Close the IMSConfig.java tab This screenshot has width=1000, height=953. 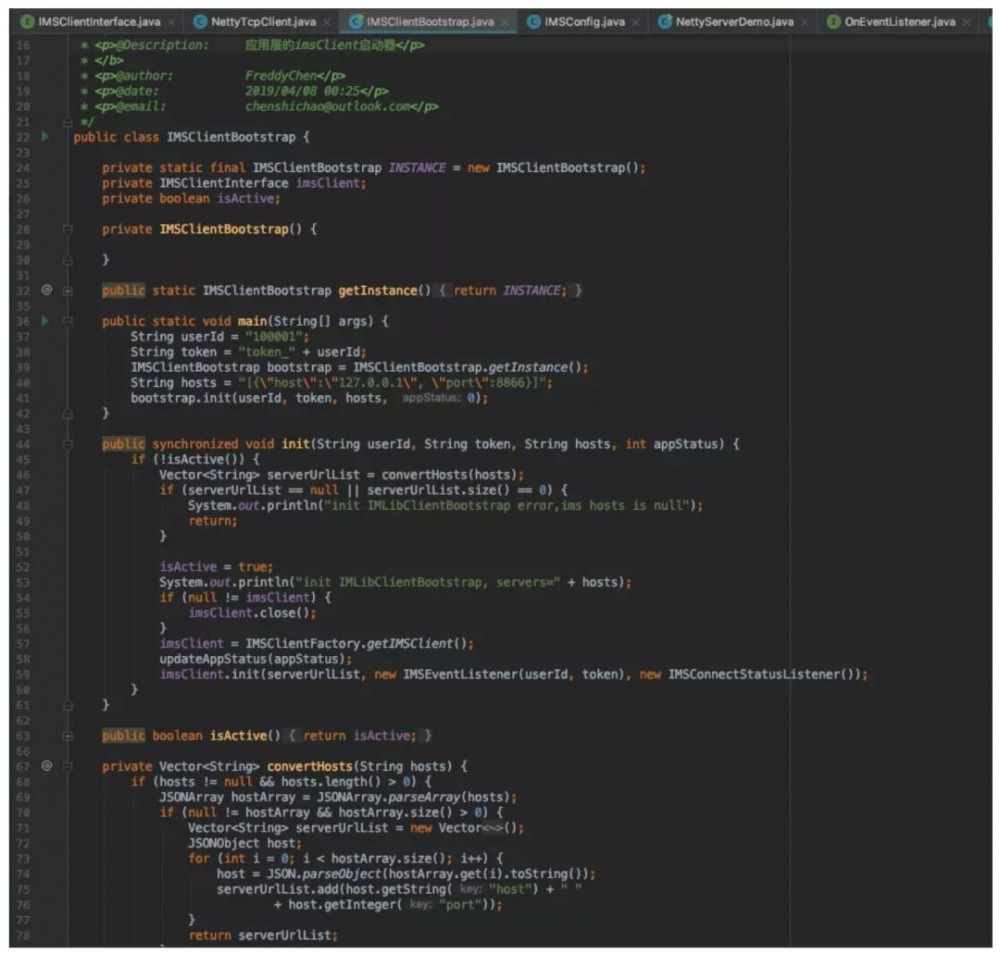tap(636, 22)
